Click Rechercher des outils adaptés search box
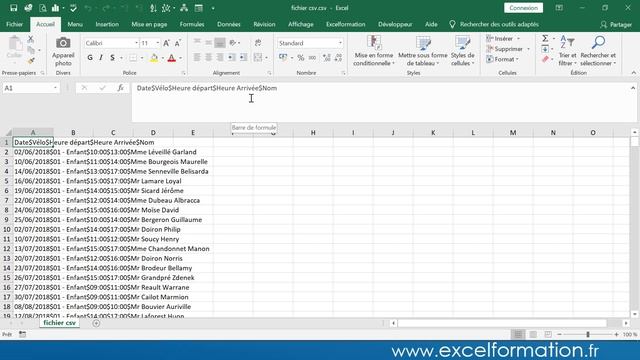 tap(494, 24)
